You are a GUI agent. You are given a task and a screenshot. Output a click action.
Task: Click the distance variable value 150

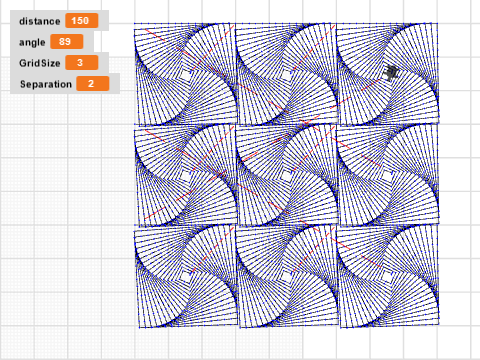tap(82, 21)
